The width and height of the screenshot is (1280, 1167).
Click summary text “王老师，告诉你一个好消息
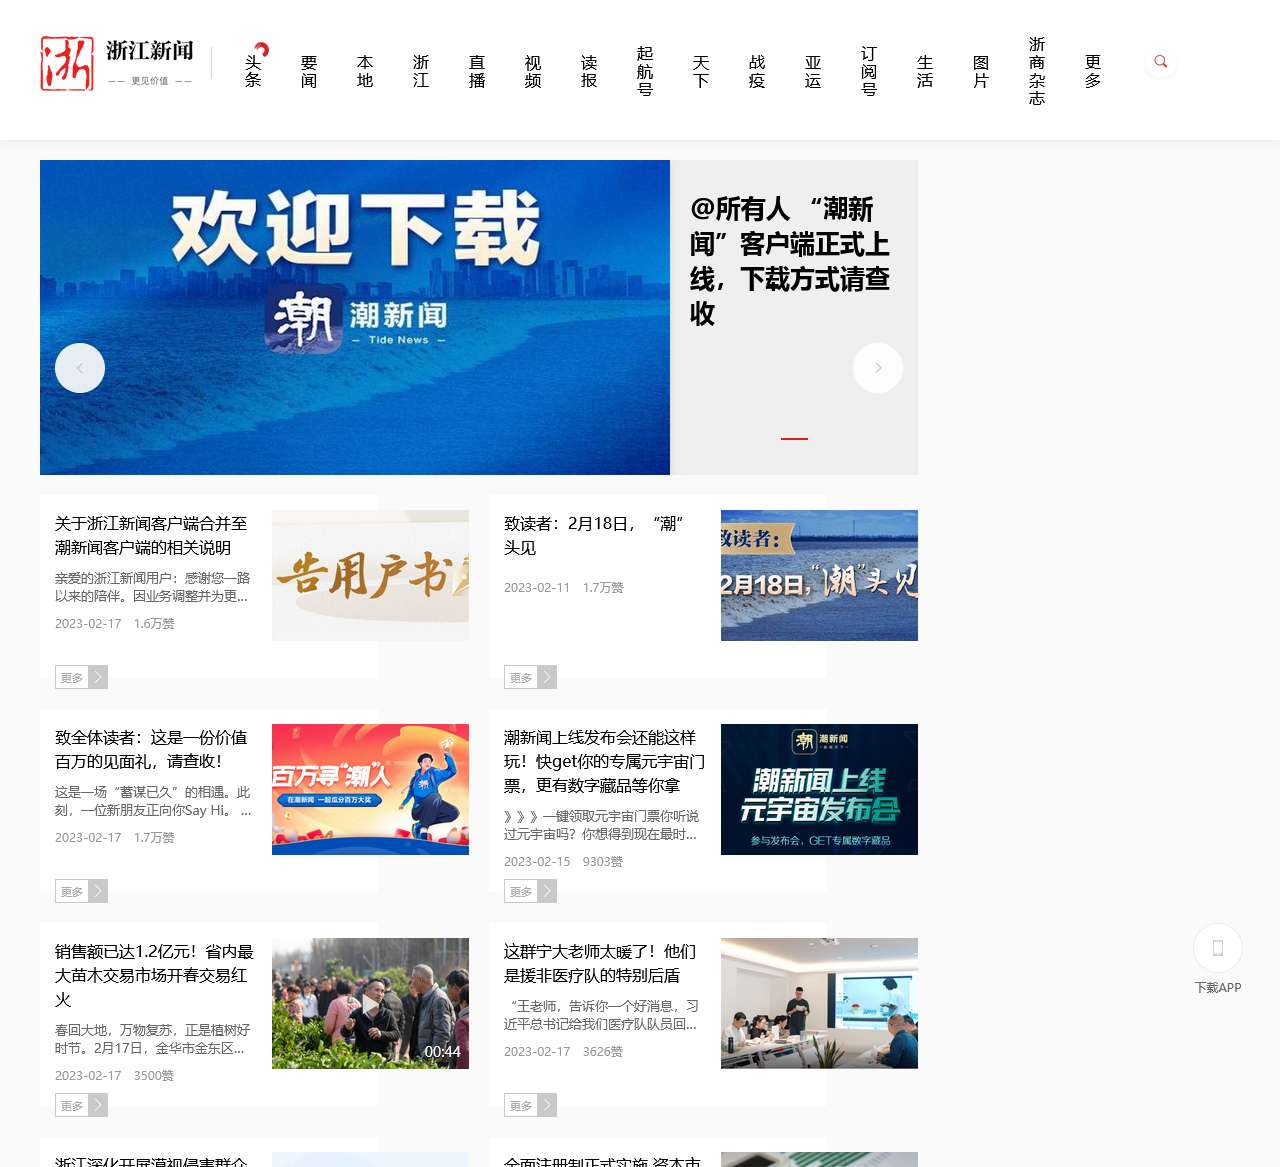(x=601, y=1015)
